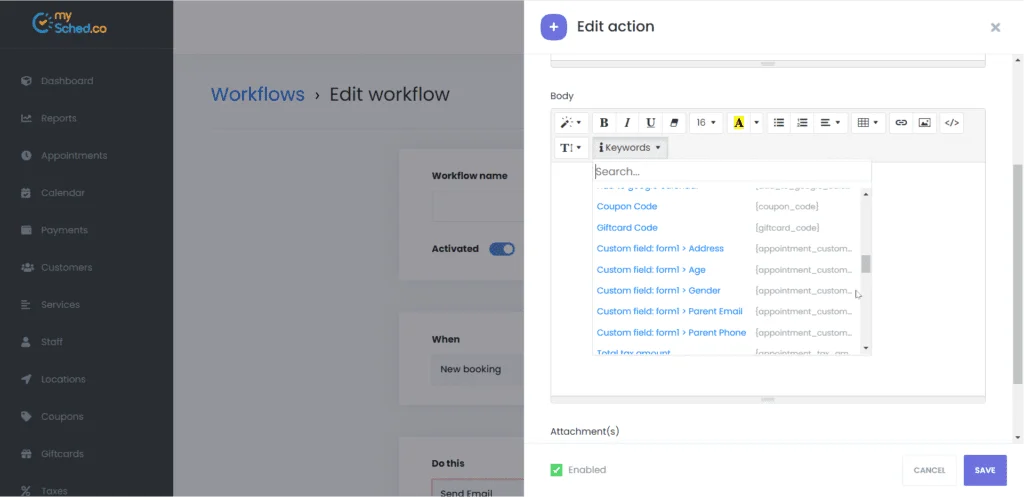
Task: Toggle bold formatting
Action: click(x=604, y=123)
